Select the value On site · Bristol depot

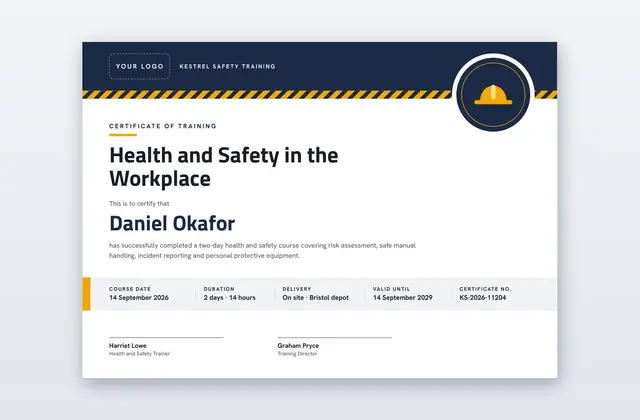(316, 298)
